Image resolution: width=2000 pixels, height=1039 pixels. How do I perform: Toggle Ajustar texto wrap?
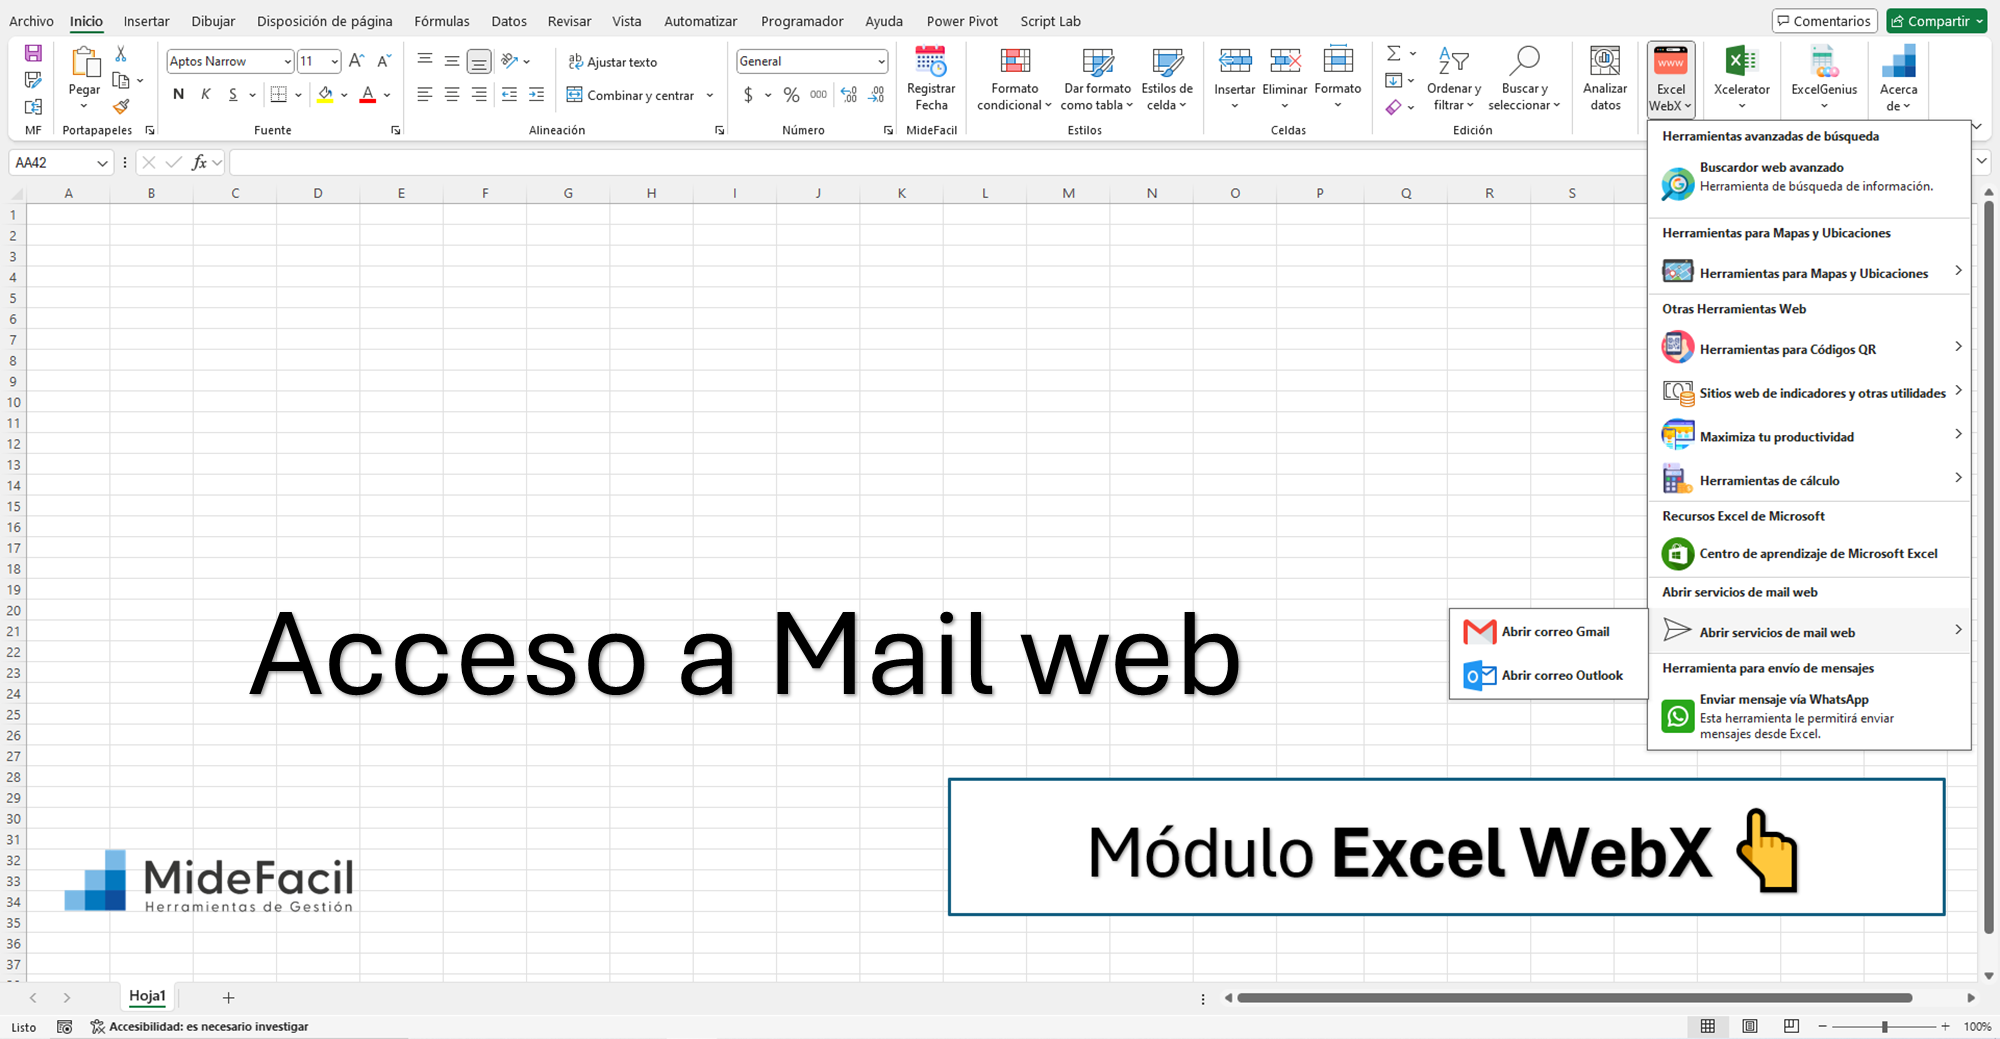[x=612, y=62]
